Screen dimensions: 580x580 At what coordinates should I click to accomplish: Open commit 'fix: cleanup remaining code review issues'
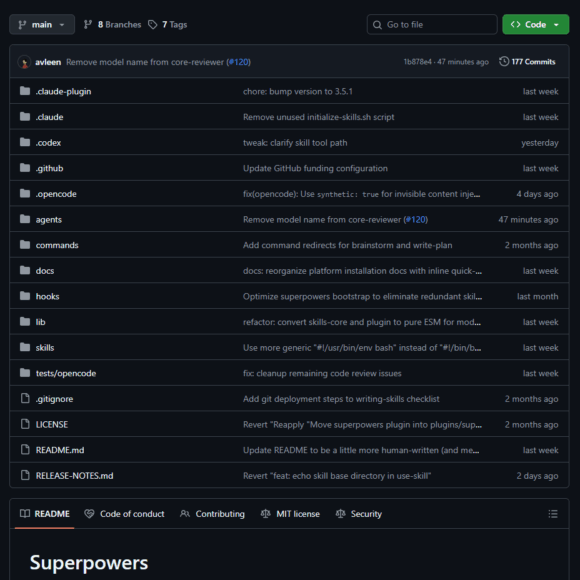[322, 373]
